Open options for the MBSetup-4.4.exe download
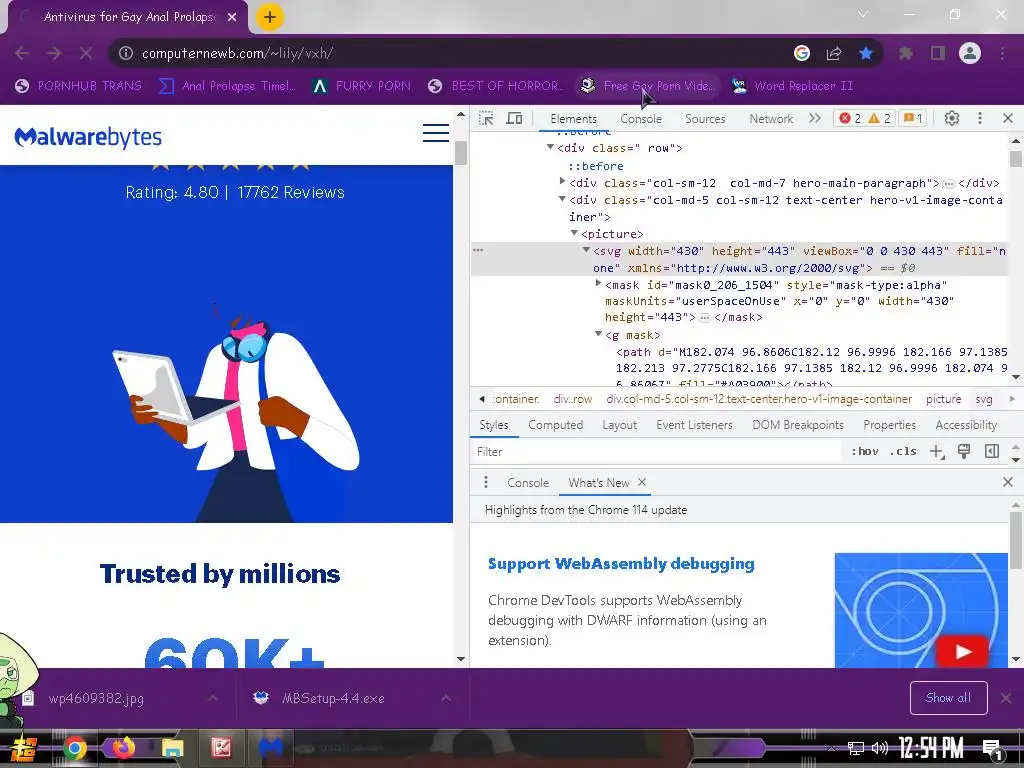 click(x=446, y=698)
